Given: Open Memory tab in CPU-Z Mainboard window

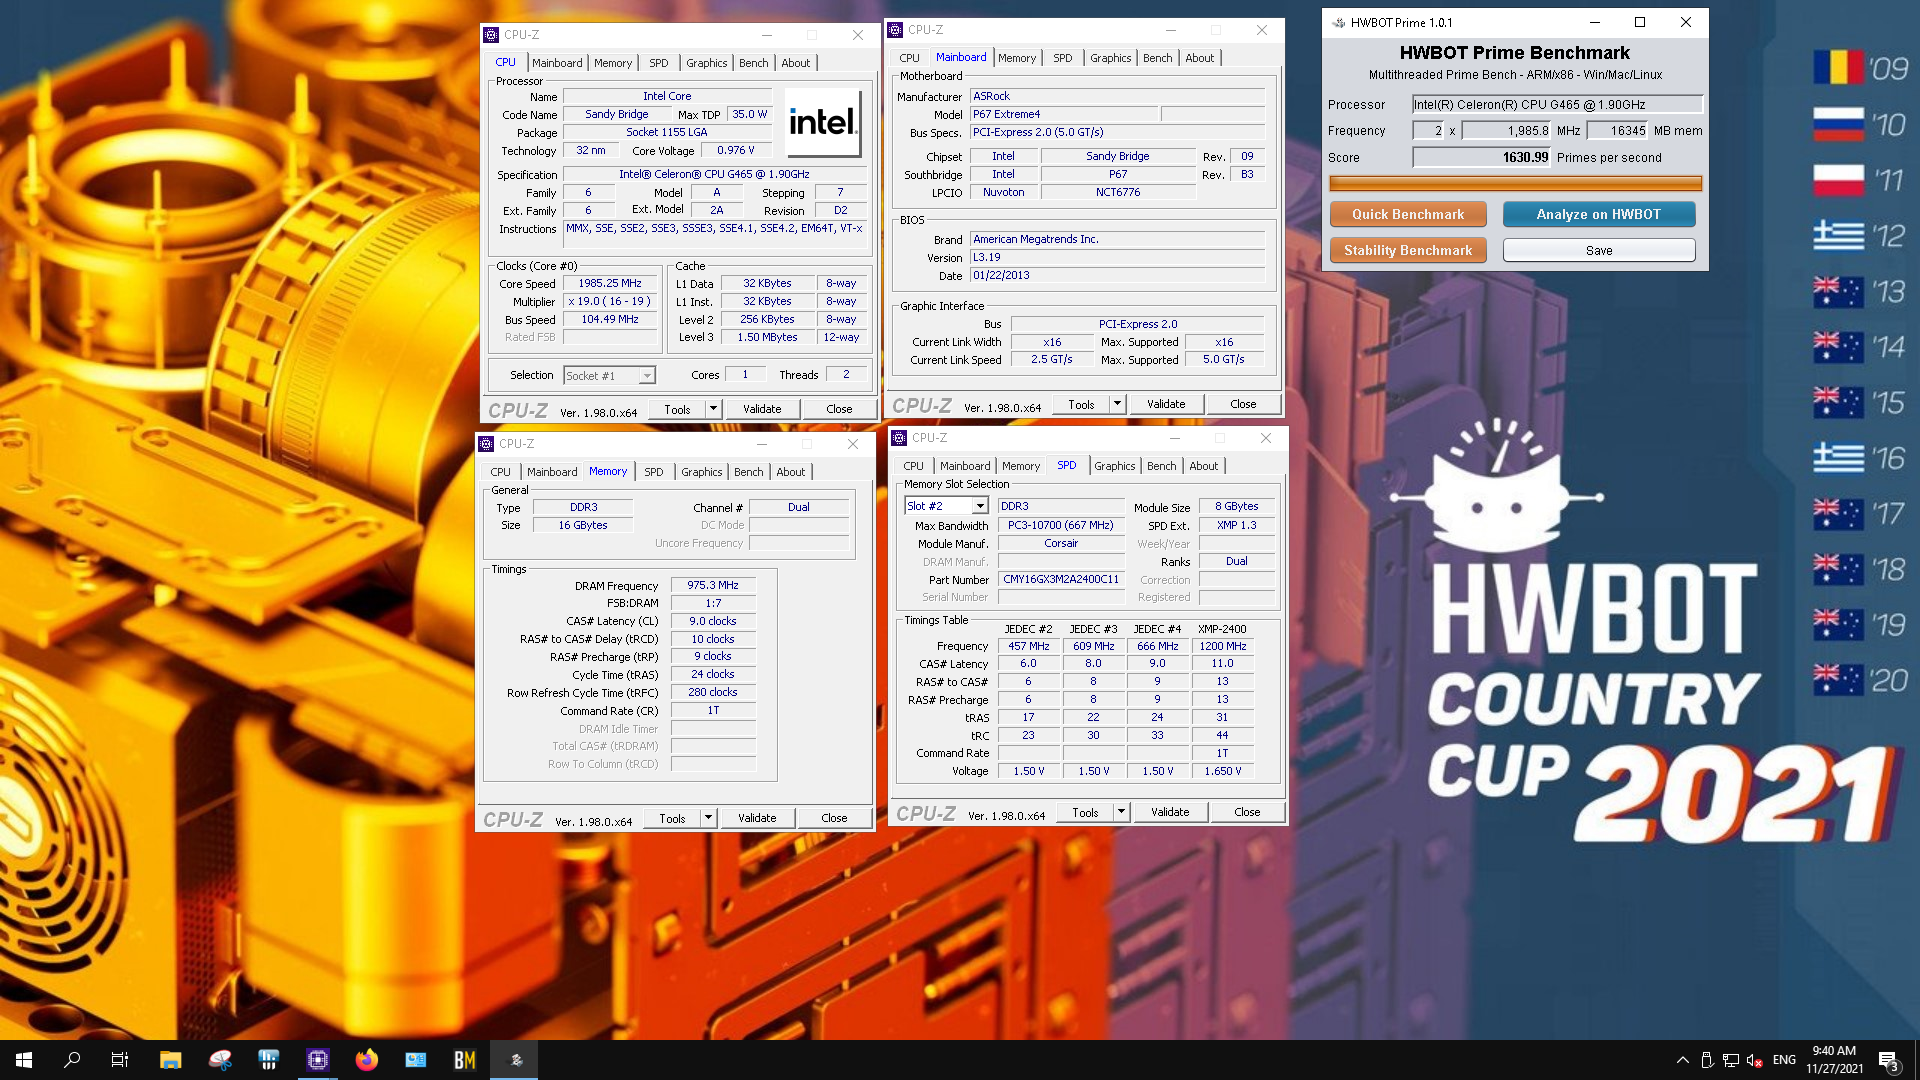Looking at the screenshot, I should point(1016,58).
